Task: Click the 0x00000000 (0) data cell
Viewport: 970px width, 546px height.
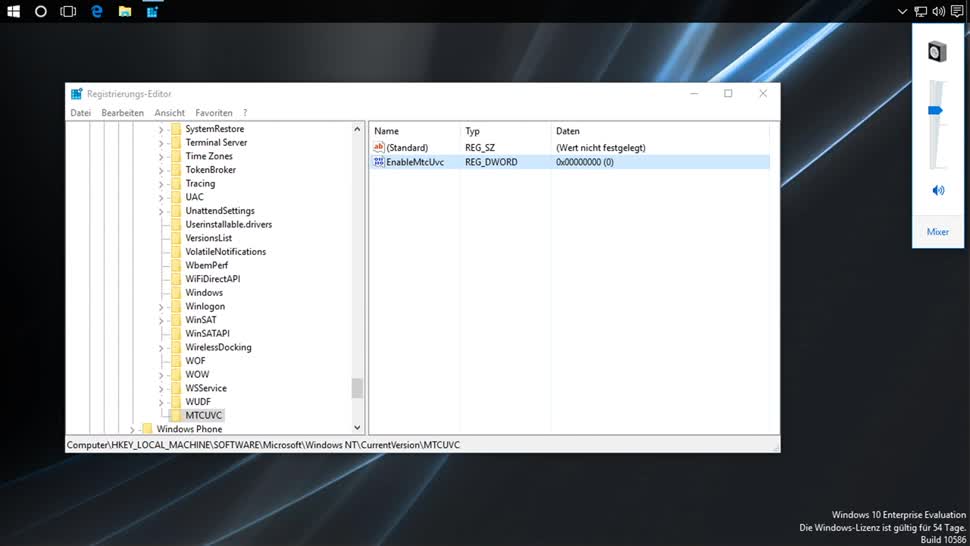Action: click(585, 162)
